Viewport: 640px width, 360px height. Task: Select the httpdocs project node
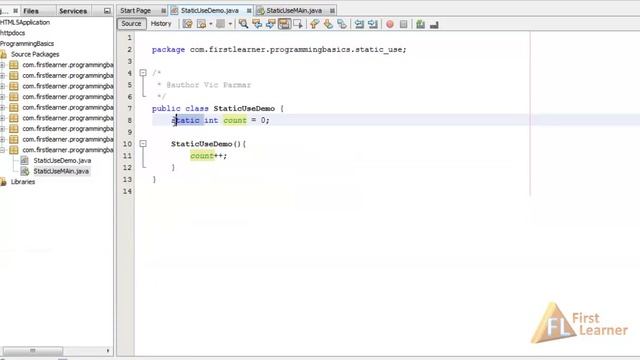[x=12, y=33]
